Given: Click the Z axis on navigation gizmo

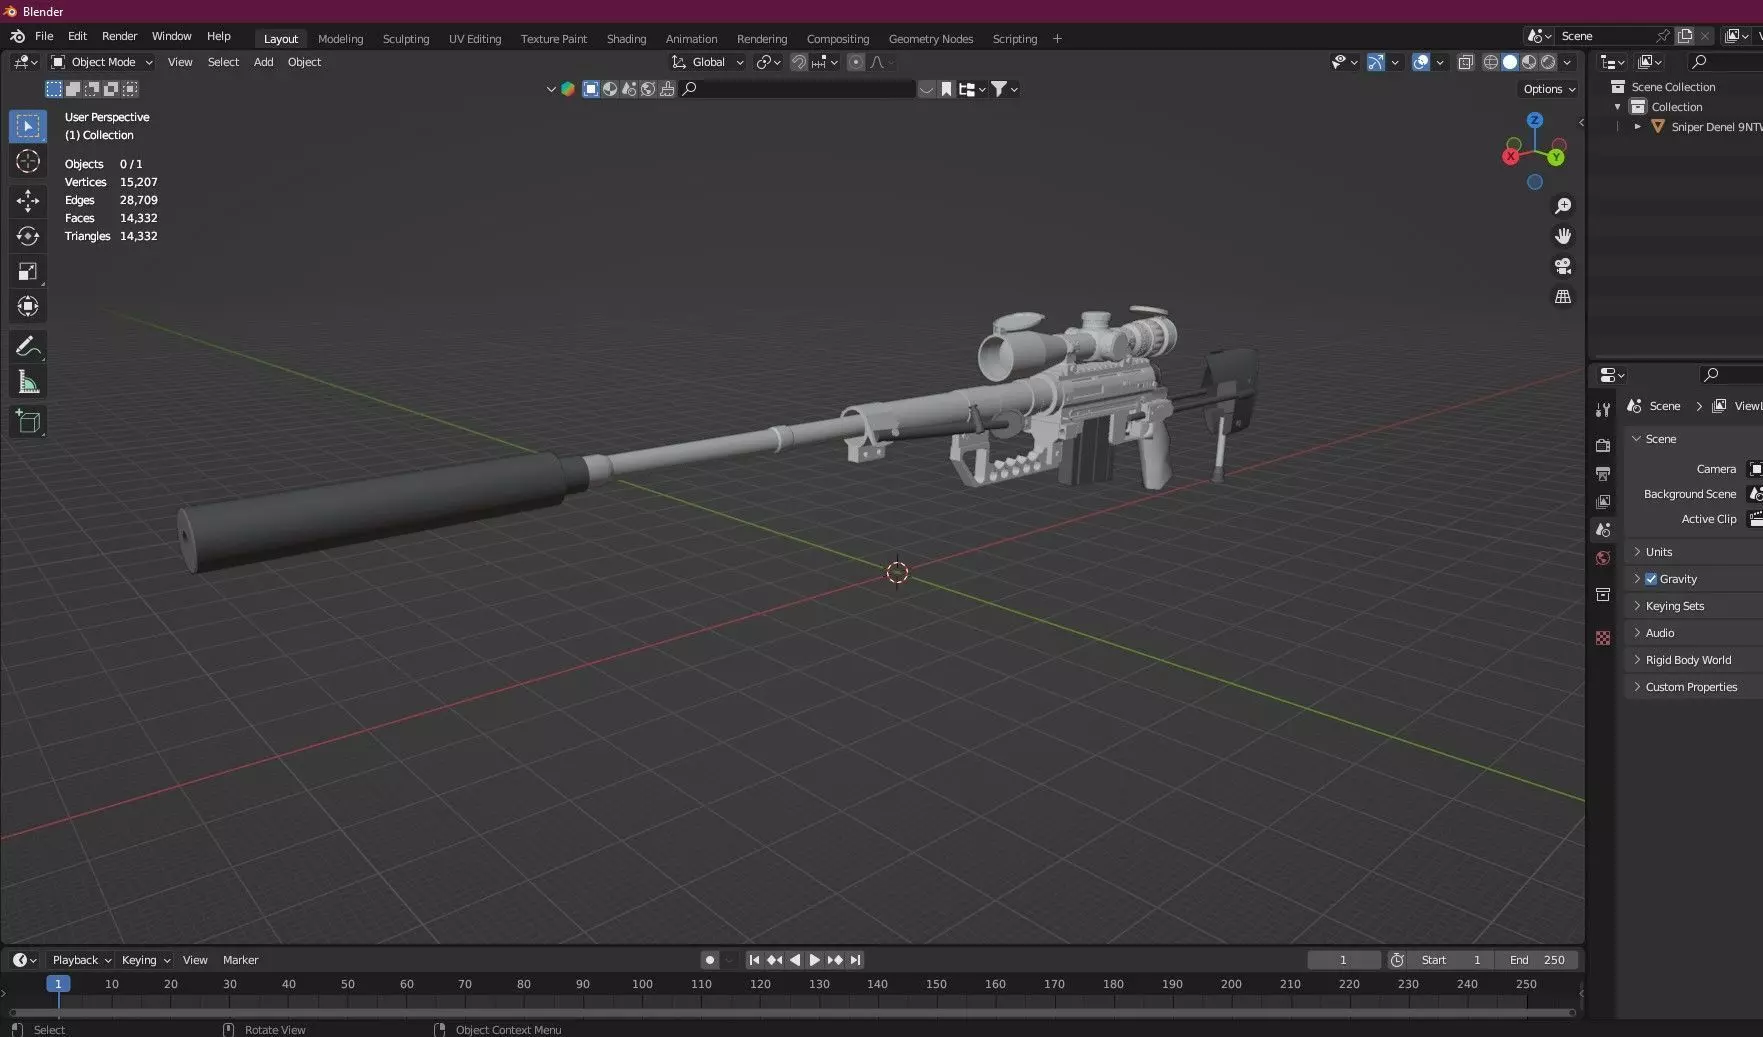Looking at the screenshot, I should pyautogui.click(x=1535, y=120).
